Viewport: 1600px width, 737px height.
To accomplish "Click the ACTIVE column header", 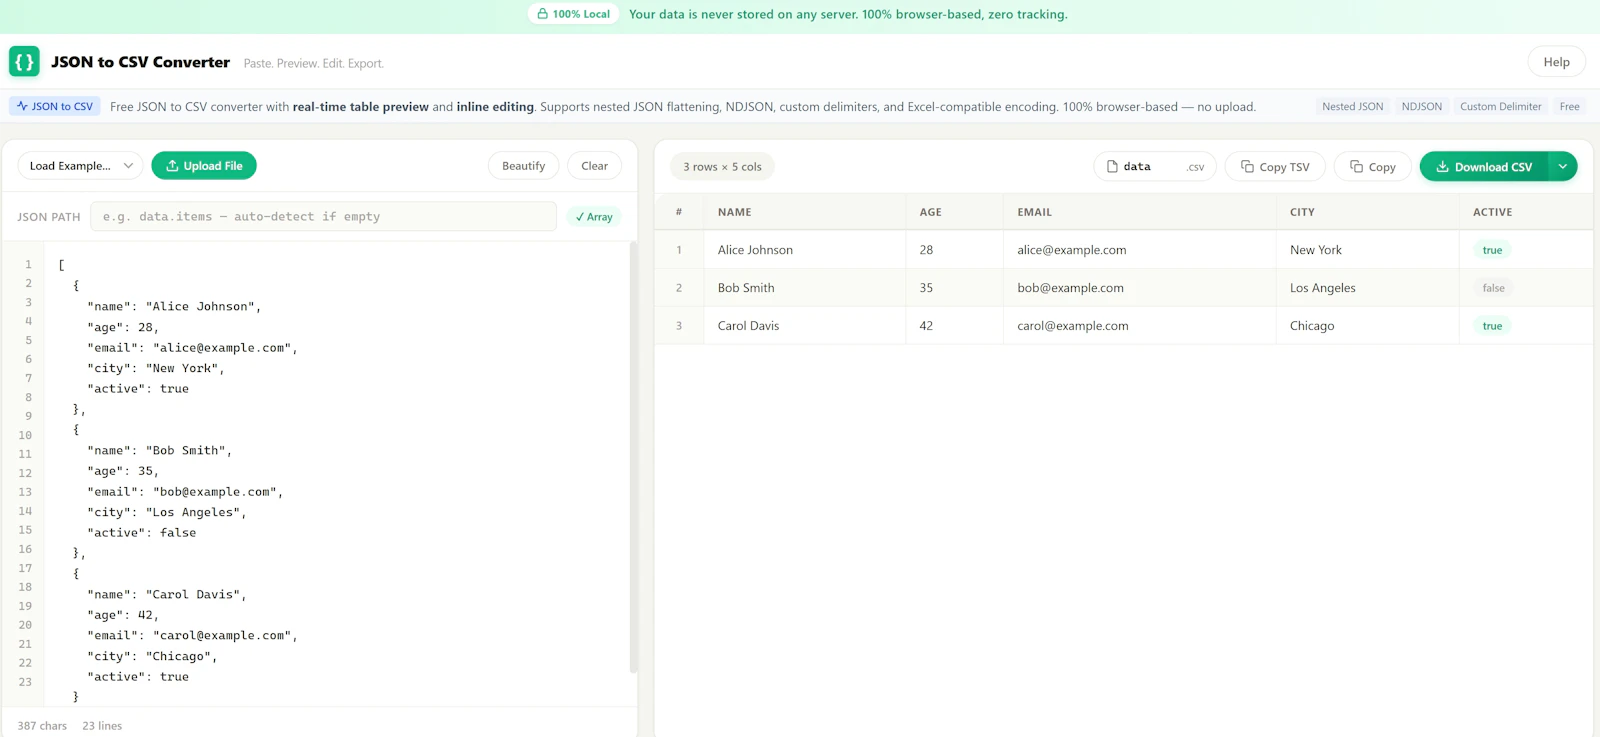I will pyautogui.click(x=1525, y=212).
